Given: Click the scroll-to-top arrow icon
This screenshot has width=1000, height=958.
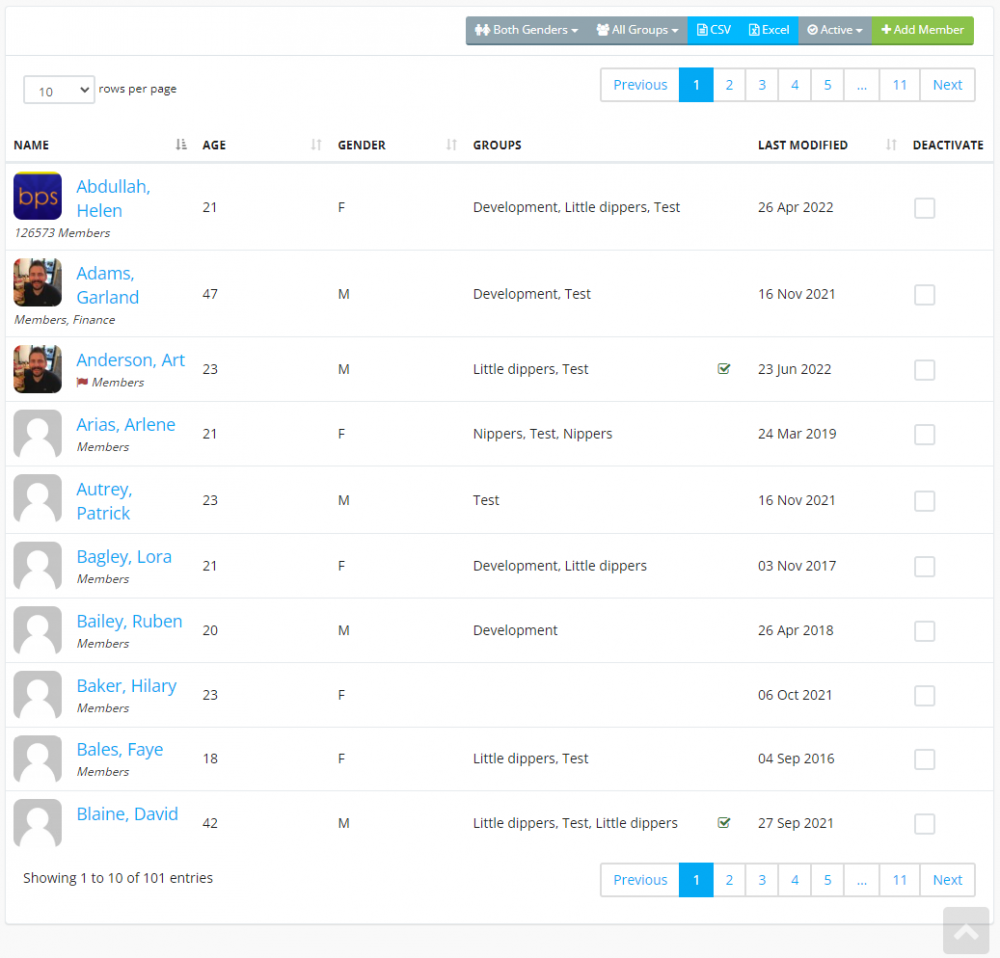Looking at the screenshot, I should 965,932.
